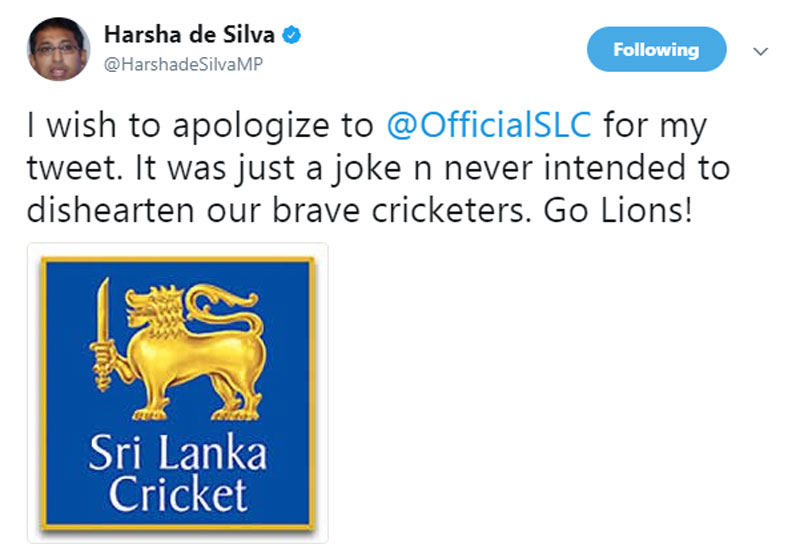Open the attached Sri Lanka Cricket image

(177, 393)
